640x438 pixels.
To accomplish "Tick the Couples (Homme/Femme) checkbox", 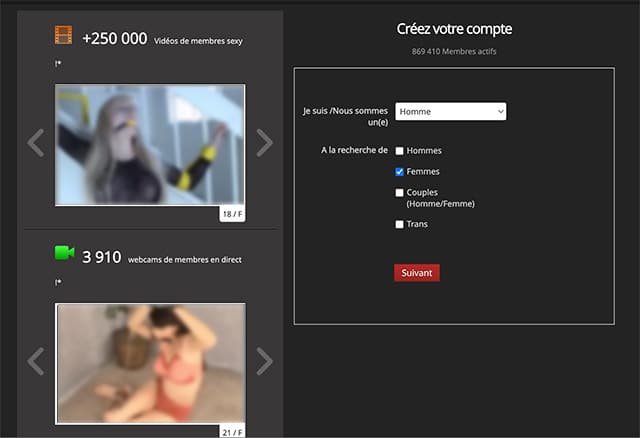I will click(x=400, y=193).
